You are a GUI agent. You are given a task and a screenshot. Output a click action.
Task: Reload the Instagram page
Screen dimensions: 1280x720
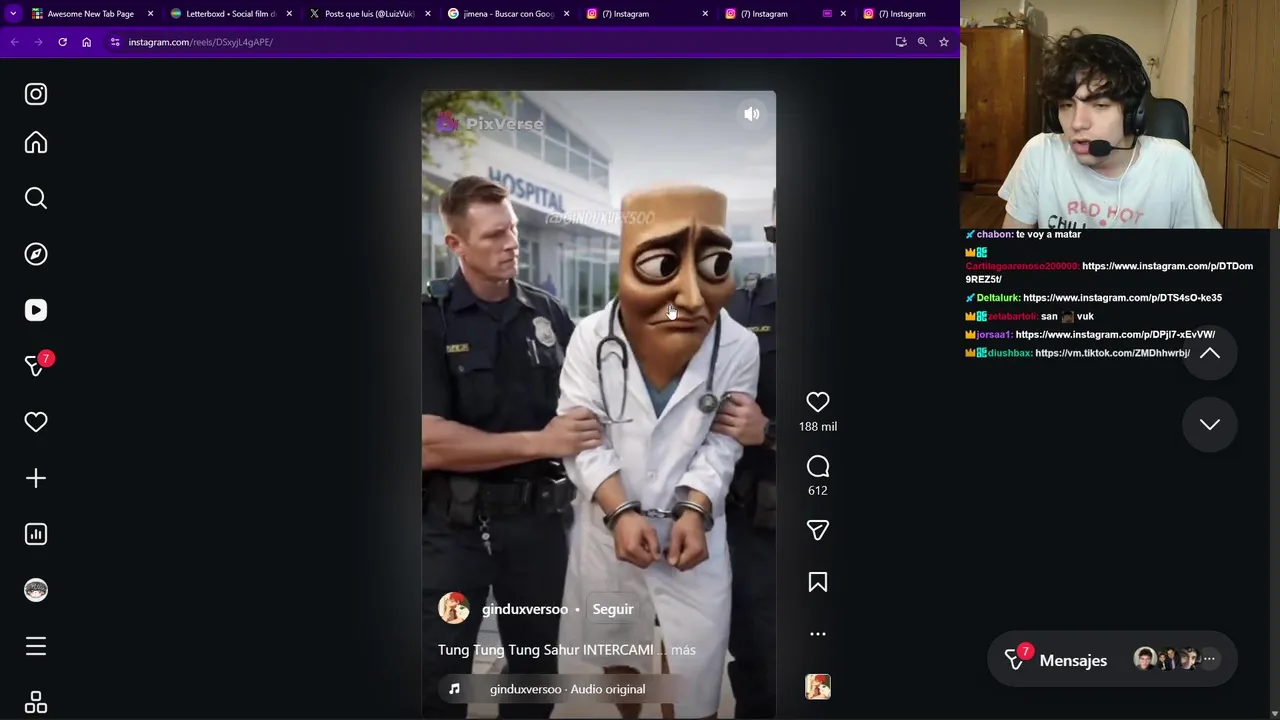[62, 42]
